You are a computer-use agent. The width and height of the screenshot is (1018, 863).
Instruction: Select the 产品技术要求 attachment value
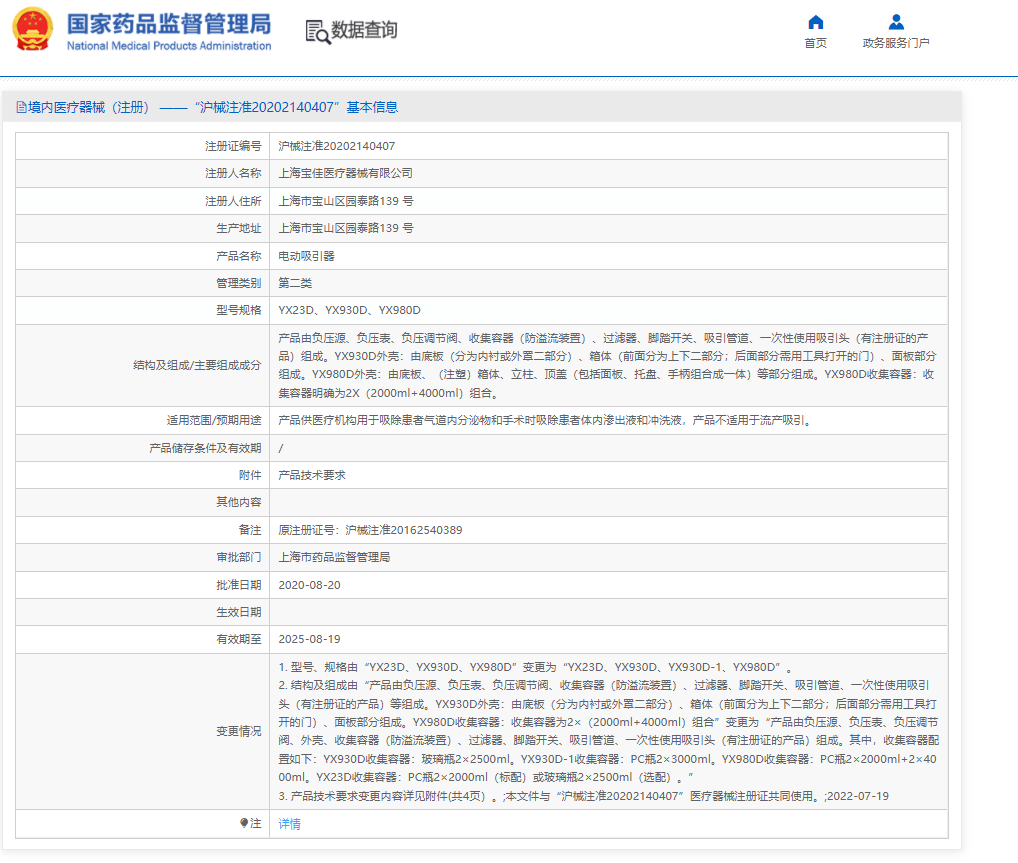[312, 475]
